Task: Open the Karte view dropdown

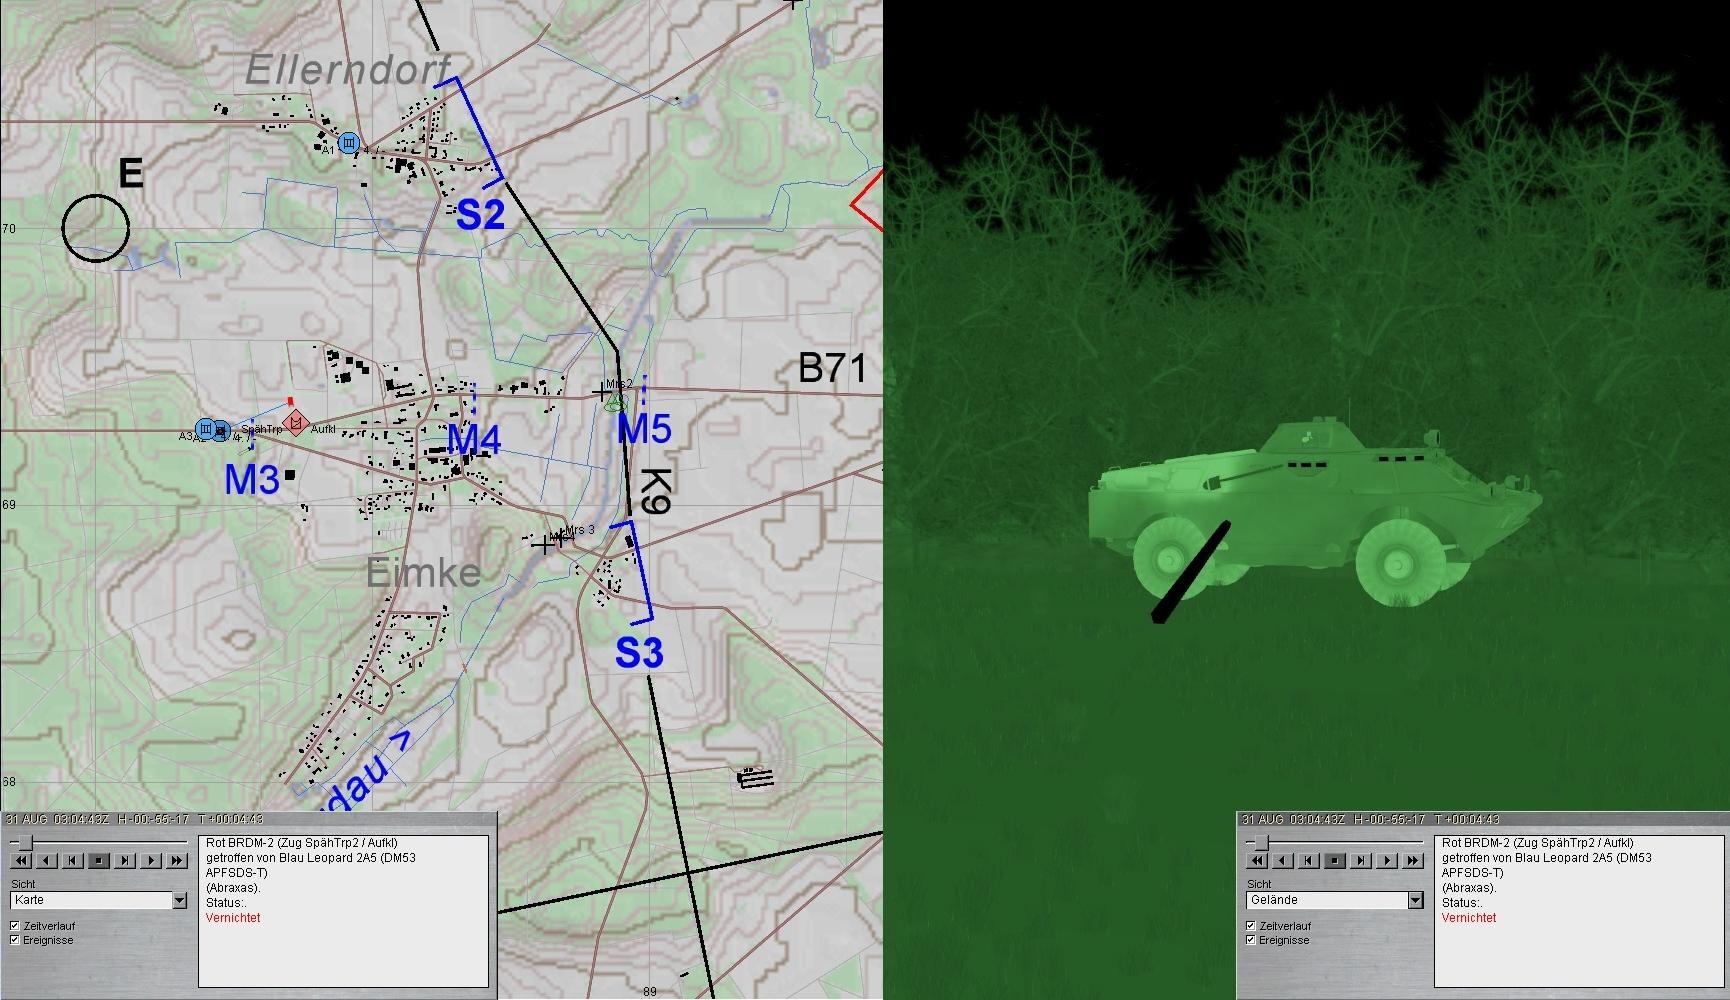Action: [x=179, y=901]
